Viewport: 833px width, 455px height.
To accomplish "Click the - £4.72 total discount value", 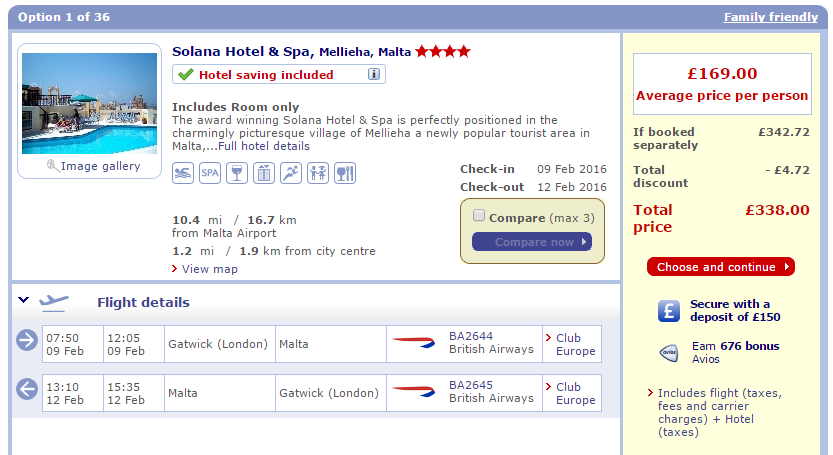I will coord(787,170).
